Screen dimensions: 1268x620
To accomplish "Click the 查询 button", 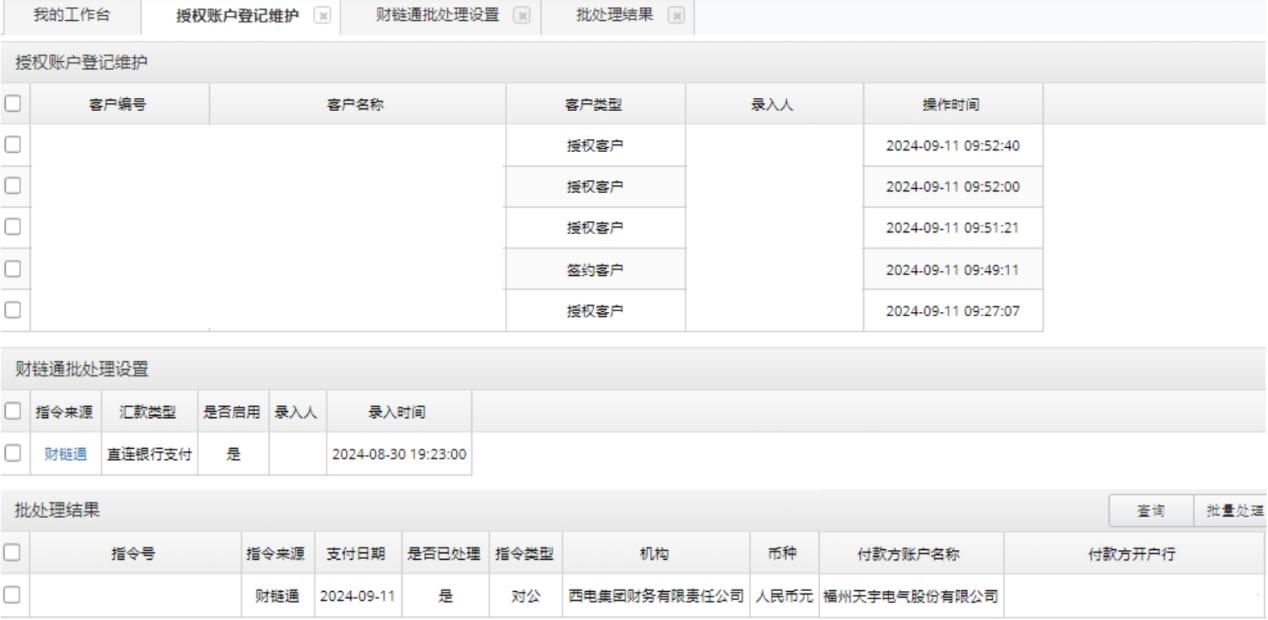I will point(1150,510).
